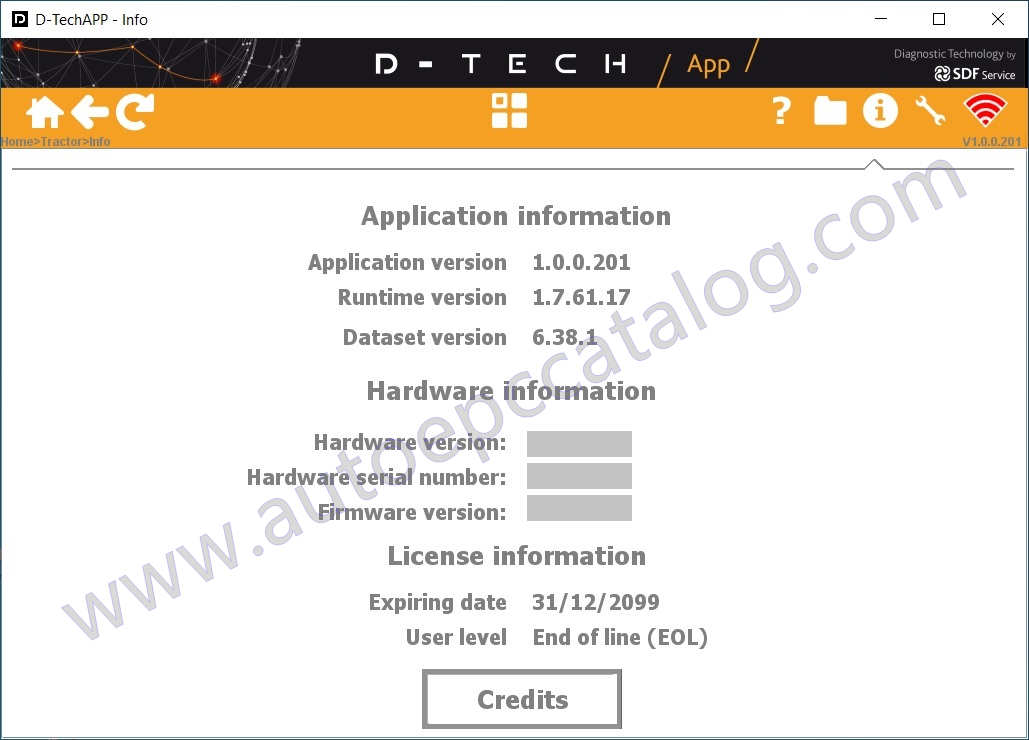Open the four-square grid menu icon
The width and height of the screenshot is (1029, 740).
pos(509,110)
